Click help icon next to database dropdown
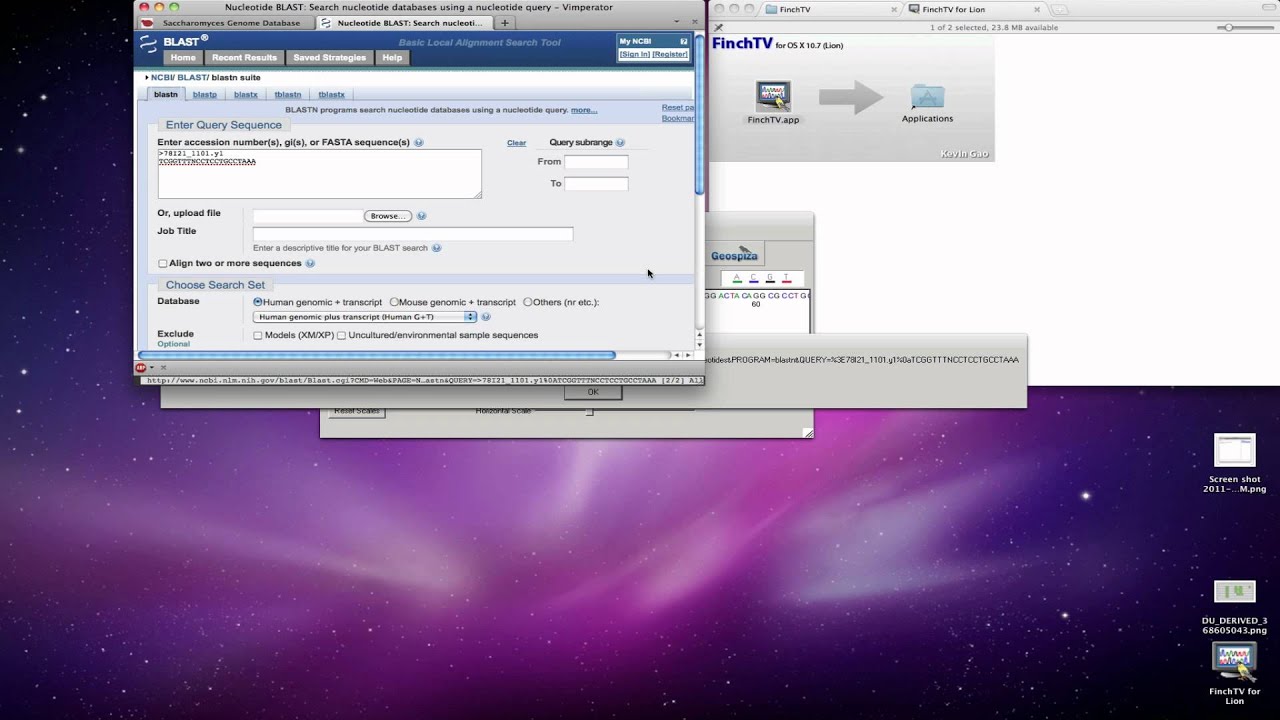The image size is (1280, 720). click(x=486, y=317)
